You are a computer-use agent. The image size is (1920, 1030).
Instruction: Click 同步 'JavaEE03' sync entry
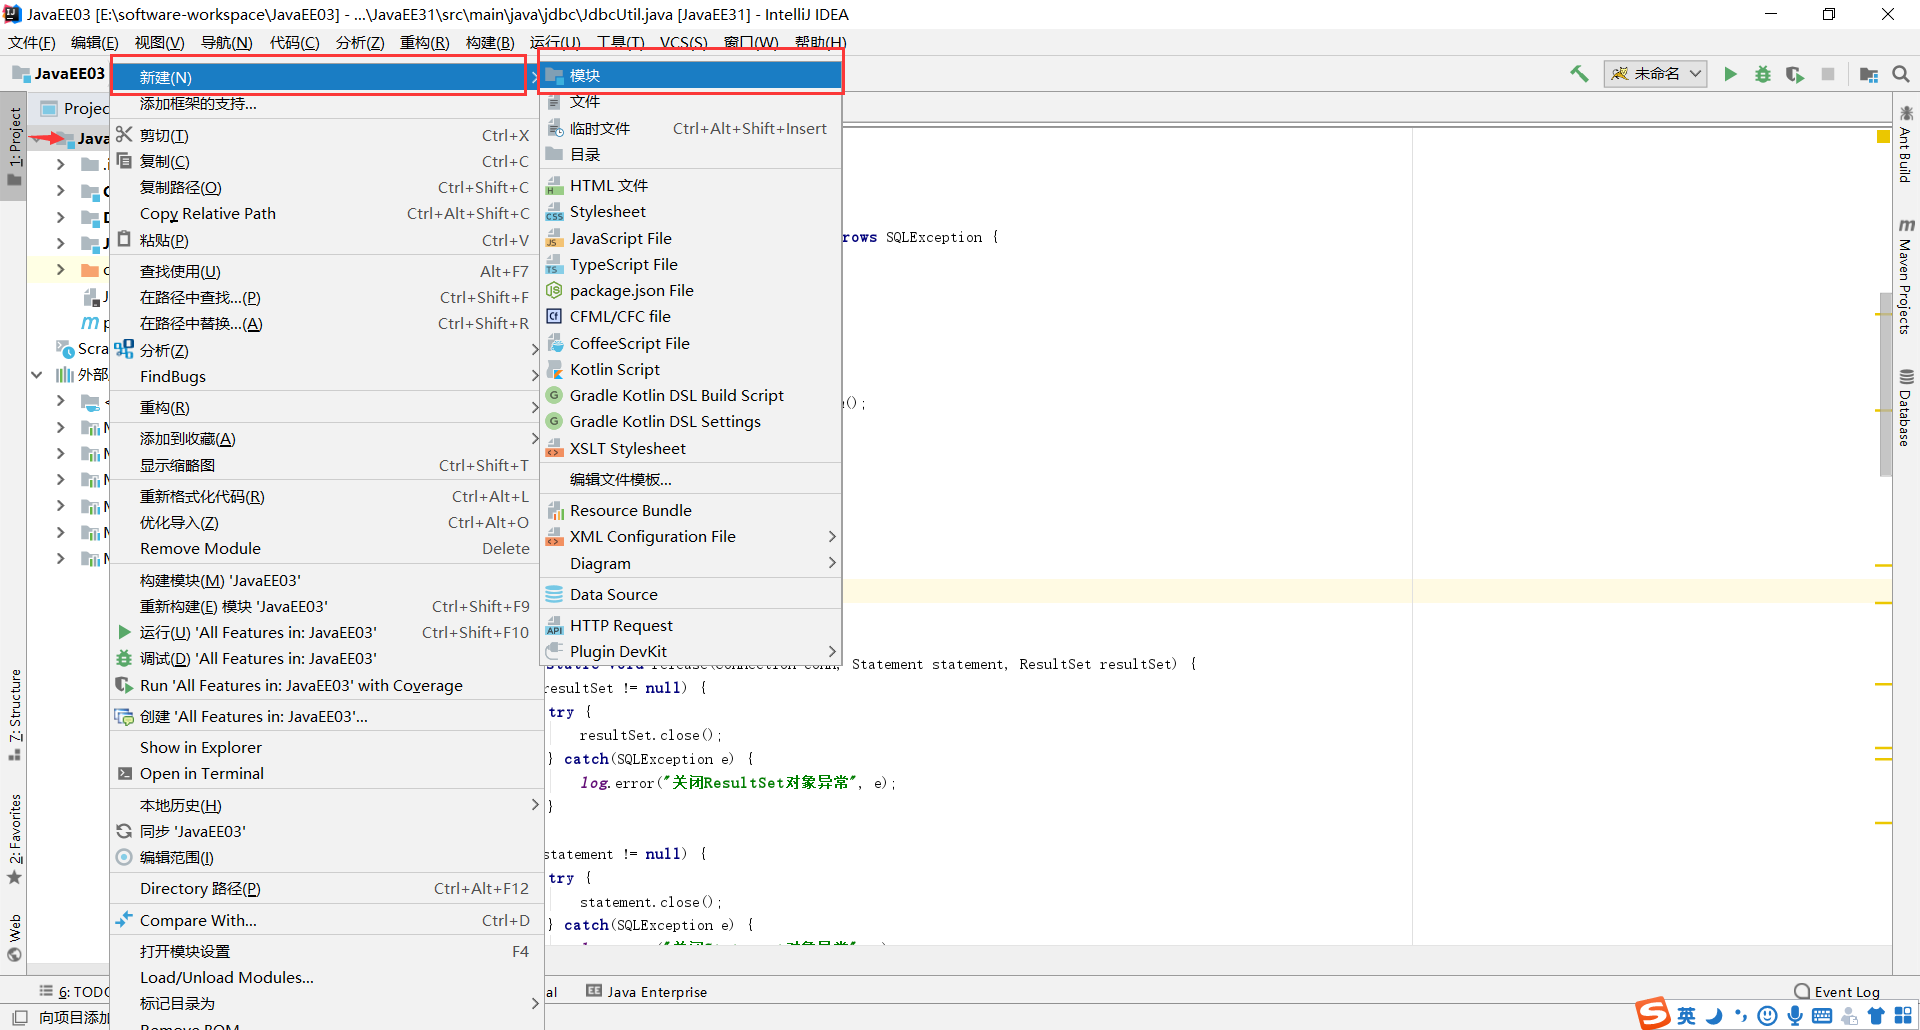(326, 831)
